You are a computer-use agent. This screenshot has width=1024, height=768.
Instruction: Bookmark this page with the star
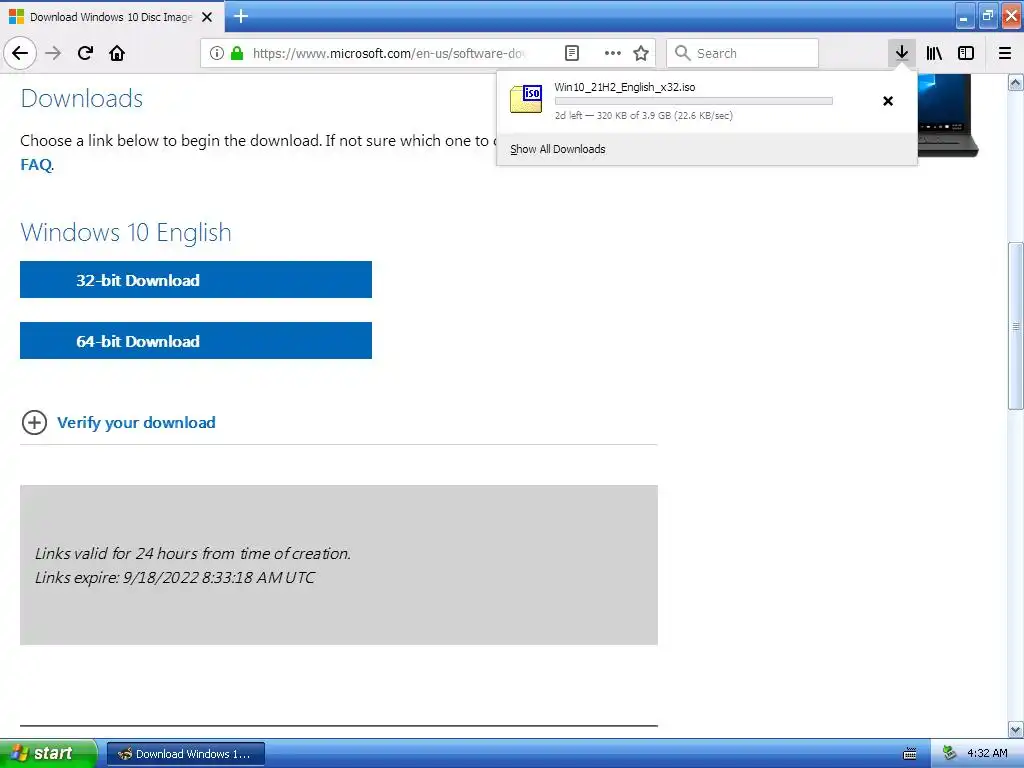pyautogui.click(x=641, y=53)
